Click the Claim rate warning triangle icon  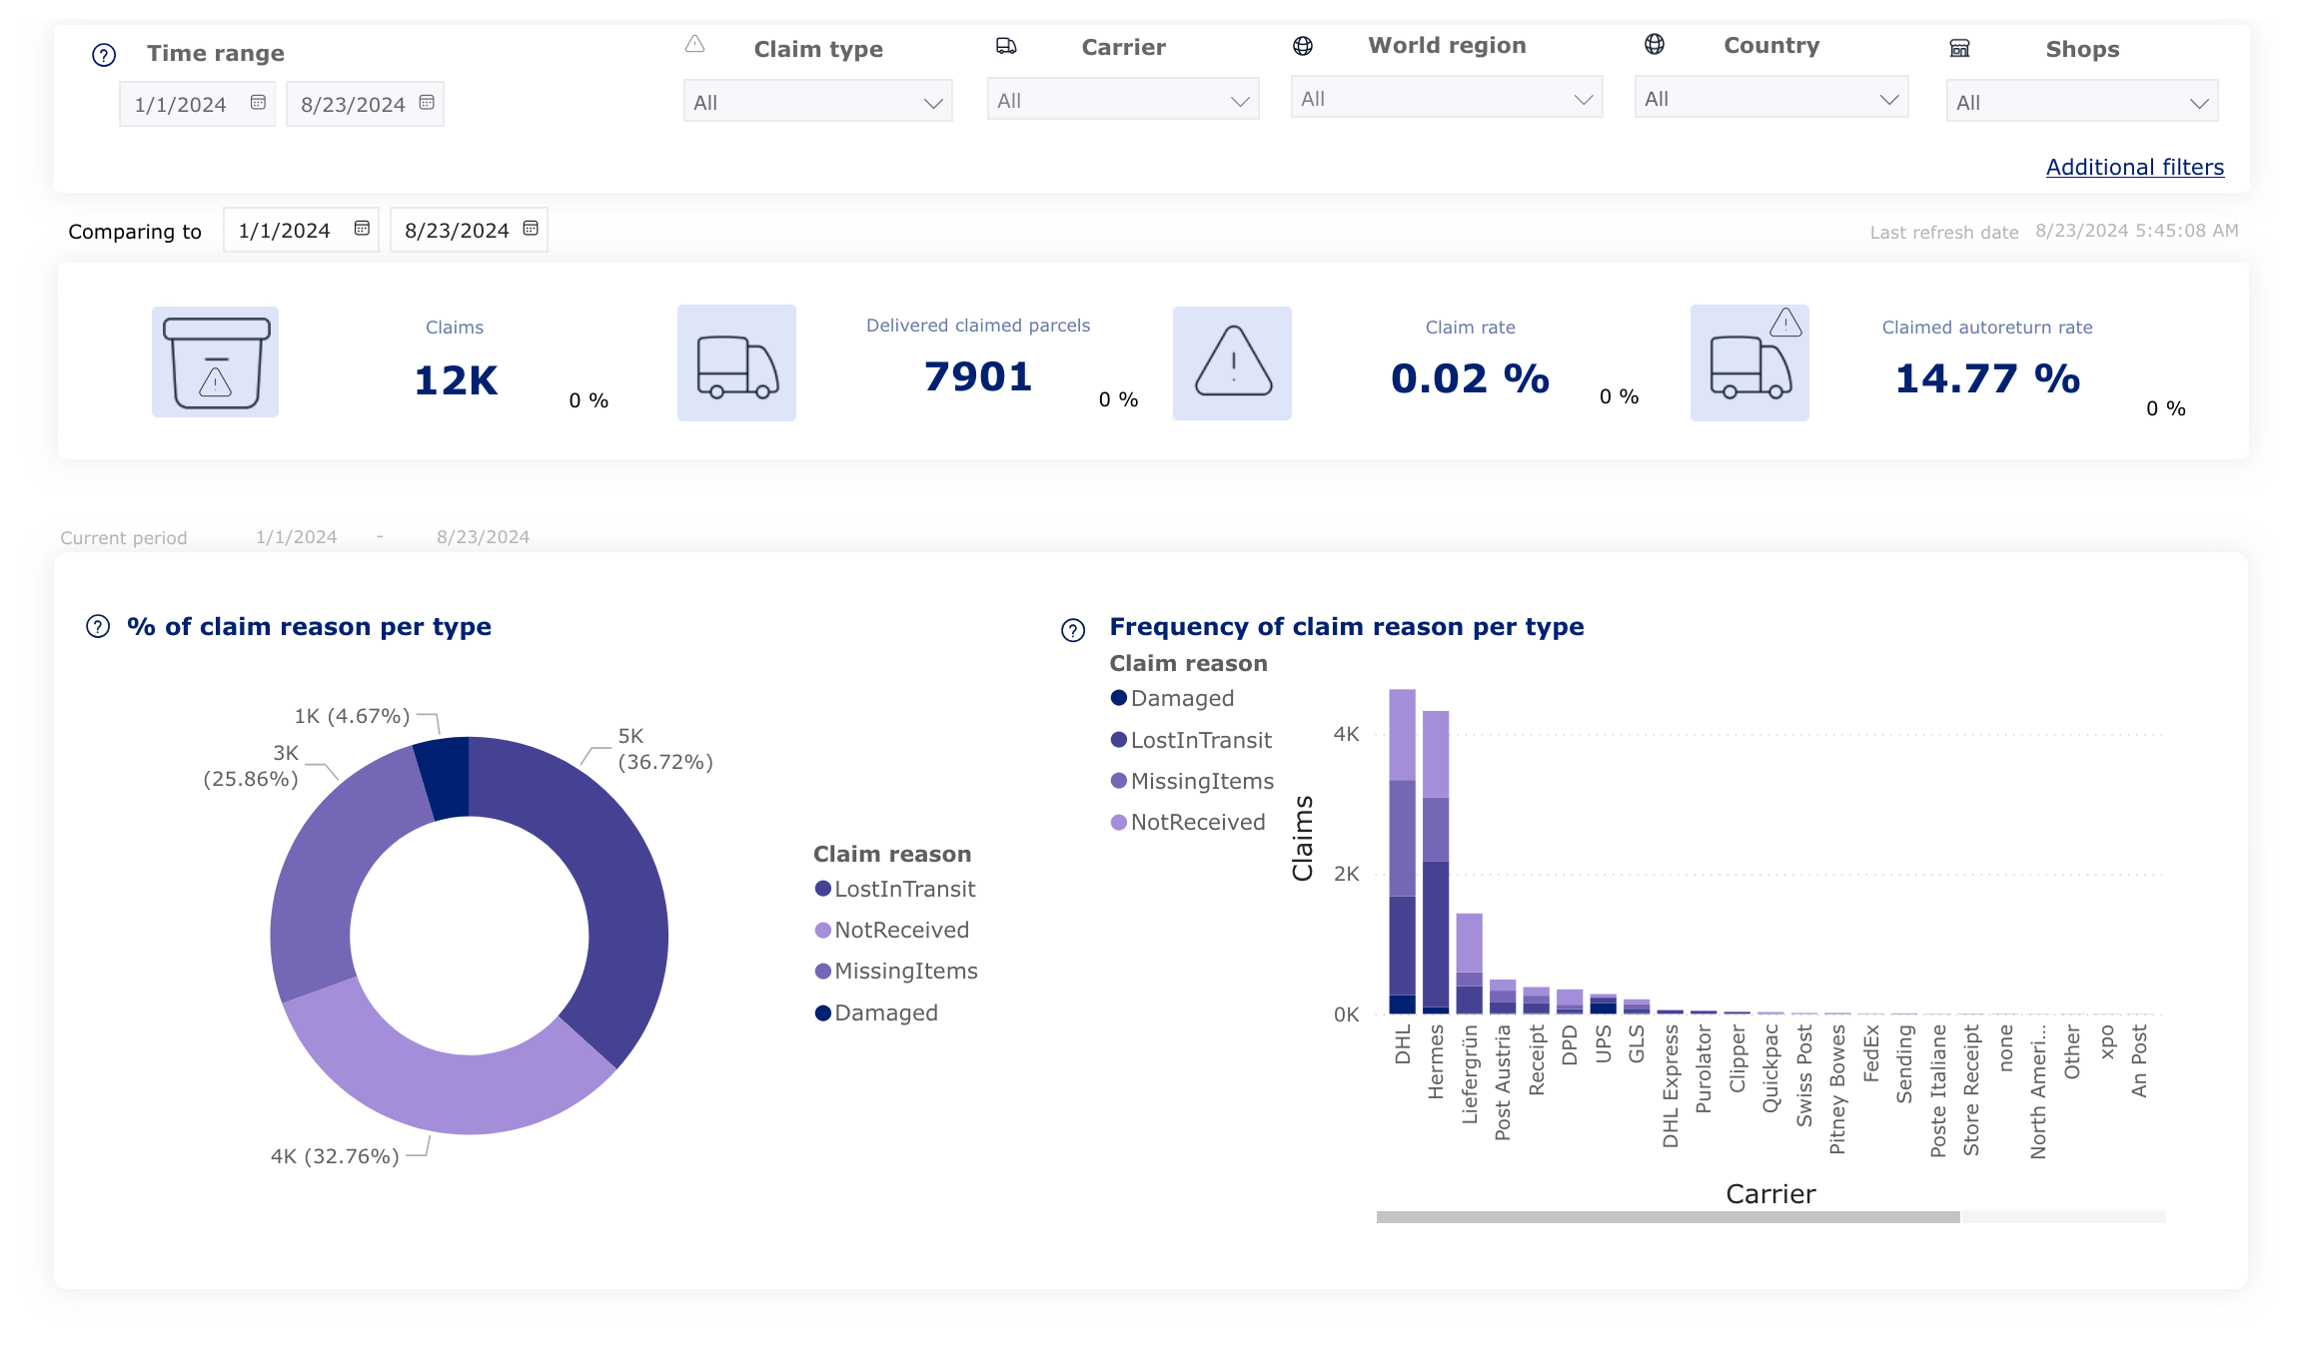pos(1232,363)
